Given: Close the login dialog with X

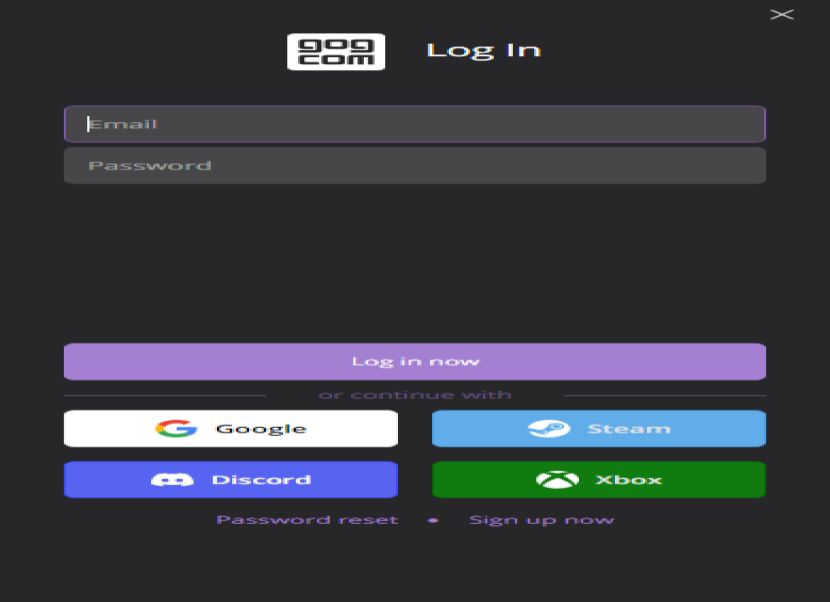Looking at the screenshot, I should pos(782,14).
